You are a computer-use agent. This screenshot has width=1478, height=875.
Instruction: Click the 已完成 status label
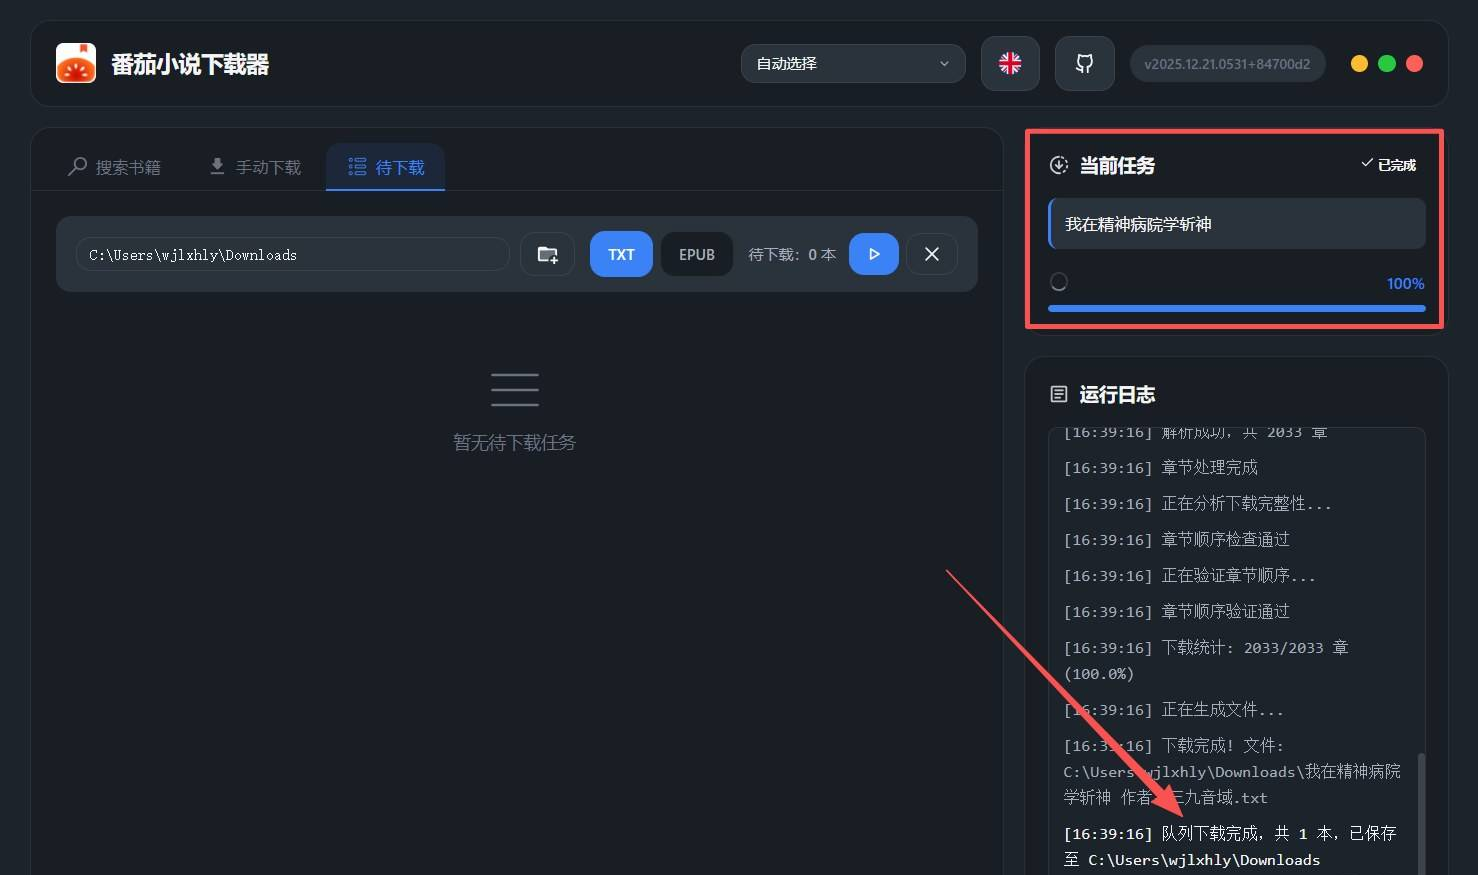(x=1389, y=164)
